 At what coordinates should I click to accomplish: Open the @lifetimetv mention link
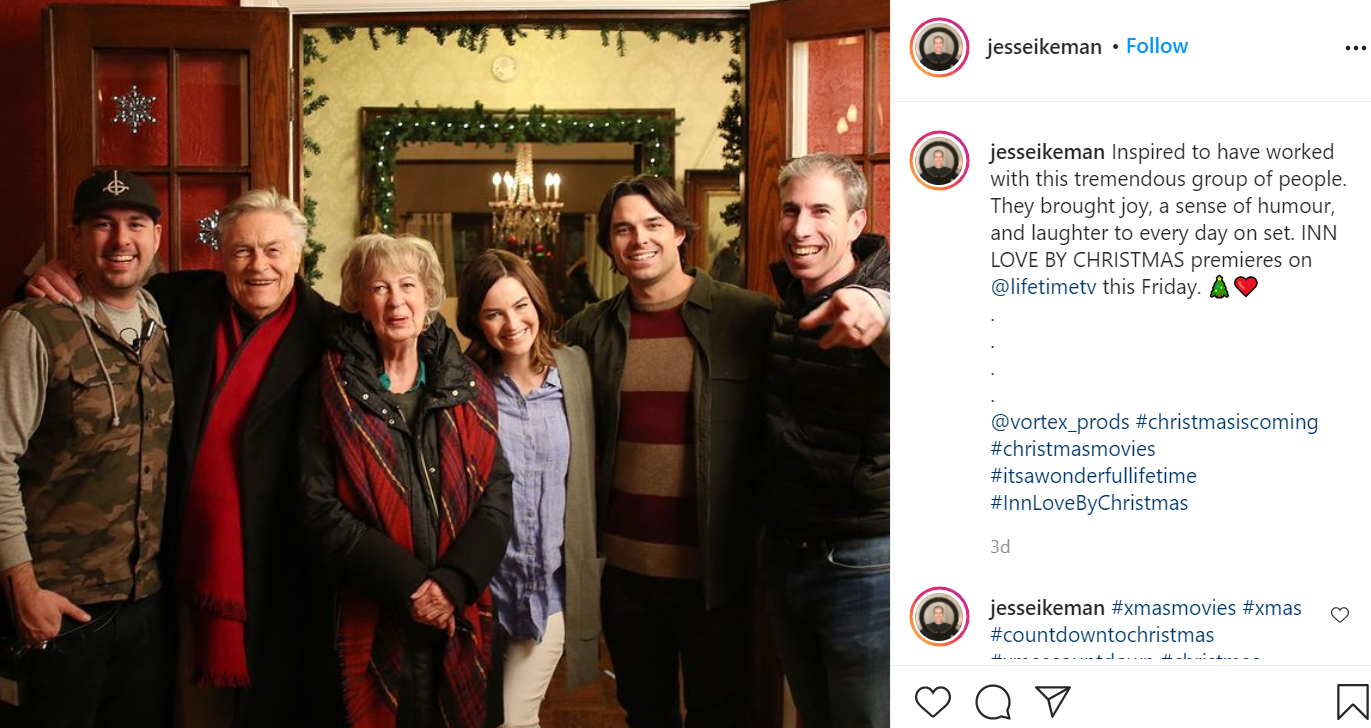tap(1044, 287)
